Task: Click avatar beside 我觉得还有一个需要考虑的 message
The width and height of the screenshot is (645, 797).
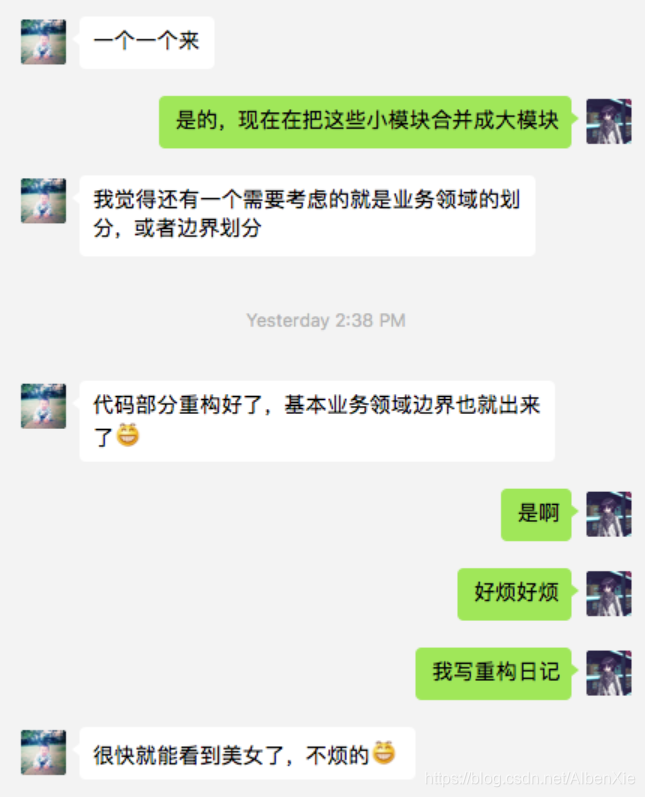Action: click(x=43, y=201)
